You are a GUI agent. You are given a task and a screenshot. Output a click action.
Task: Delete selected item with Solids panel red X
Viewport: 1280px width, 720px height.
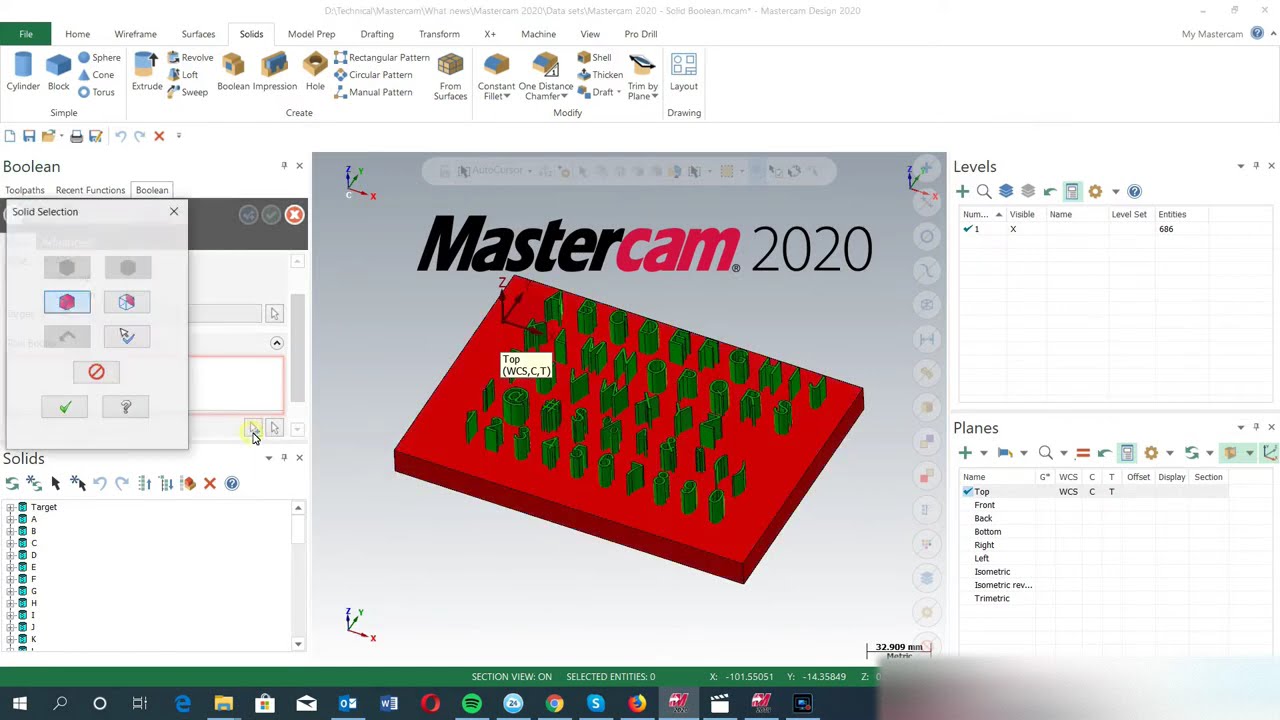(210, 484)
